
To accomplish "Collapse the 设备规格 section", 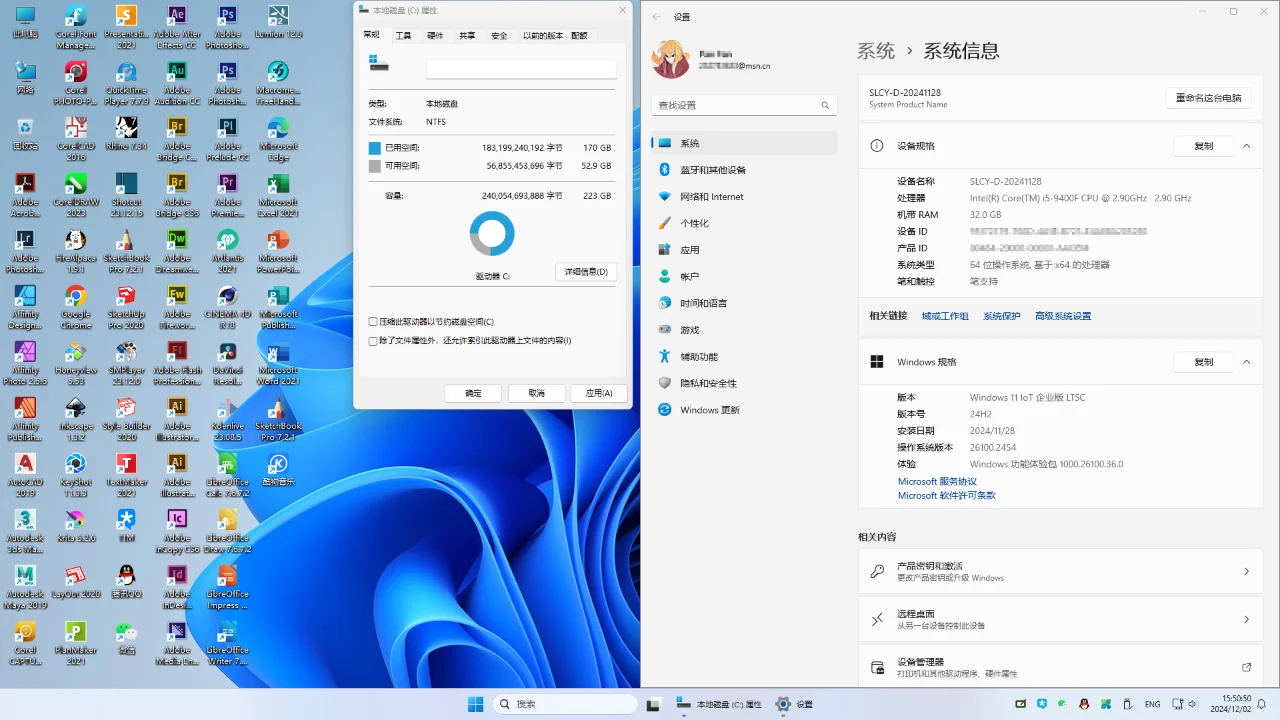I will [x=1247, y=146].
